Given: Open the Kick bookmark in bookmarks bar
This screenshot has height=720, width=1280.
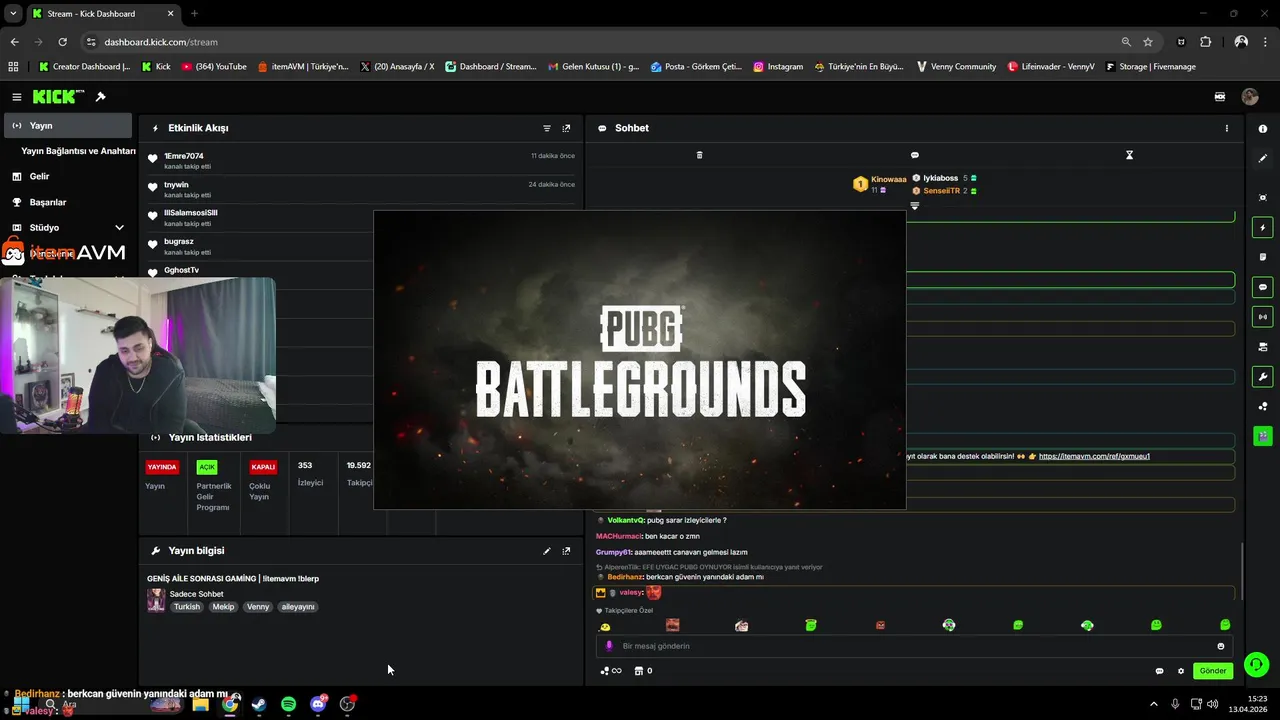Looking at the screenshot, I should [x=156, y=66].
